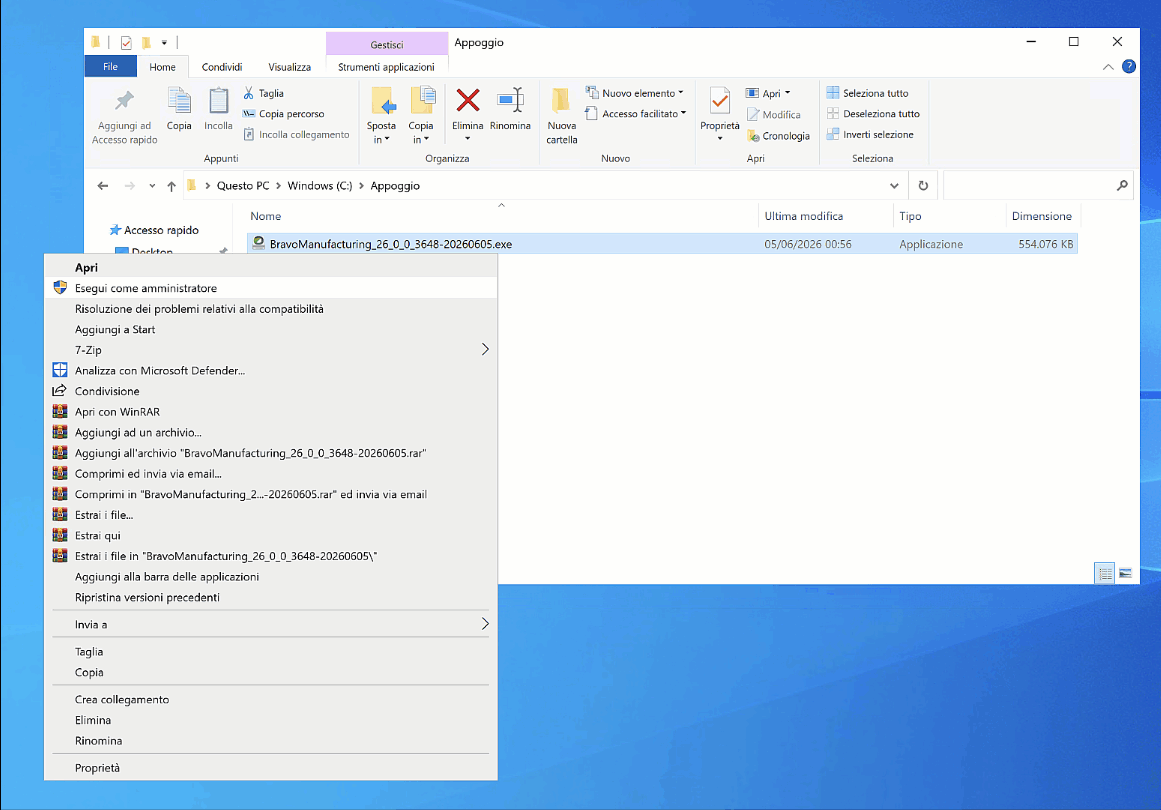The height and width of the screenshot is (810, 1161).
Task: Open the File tab
Action: pos(110,67)
